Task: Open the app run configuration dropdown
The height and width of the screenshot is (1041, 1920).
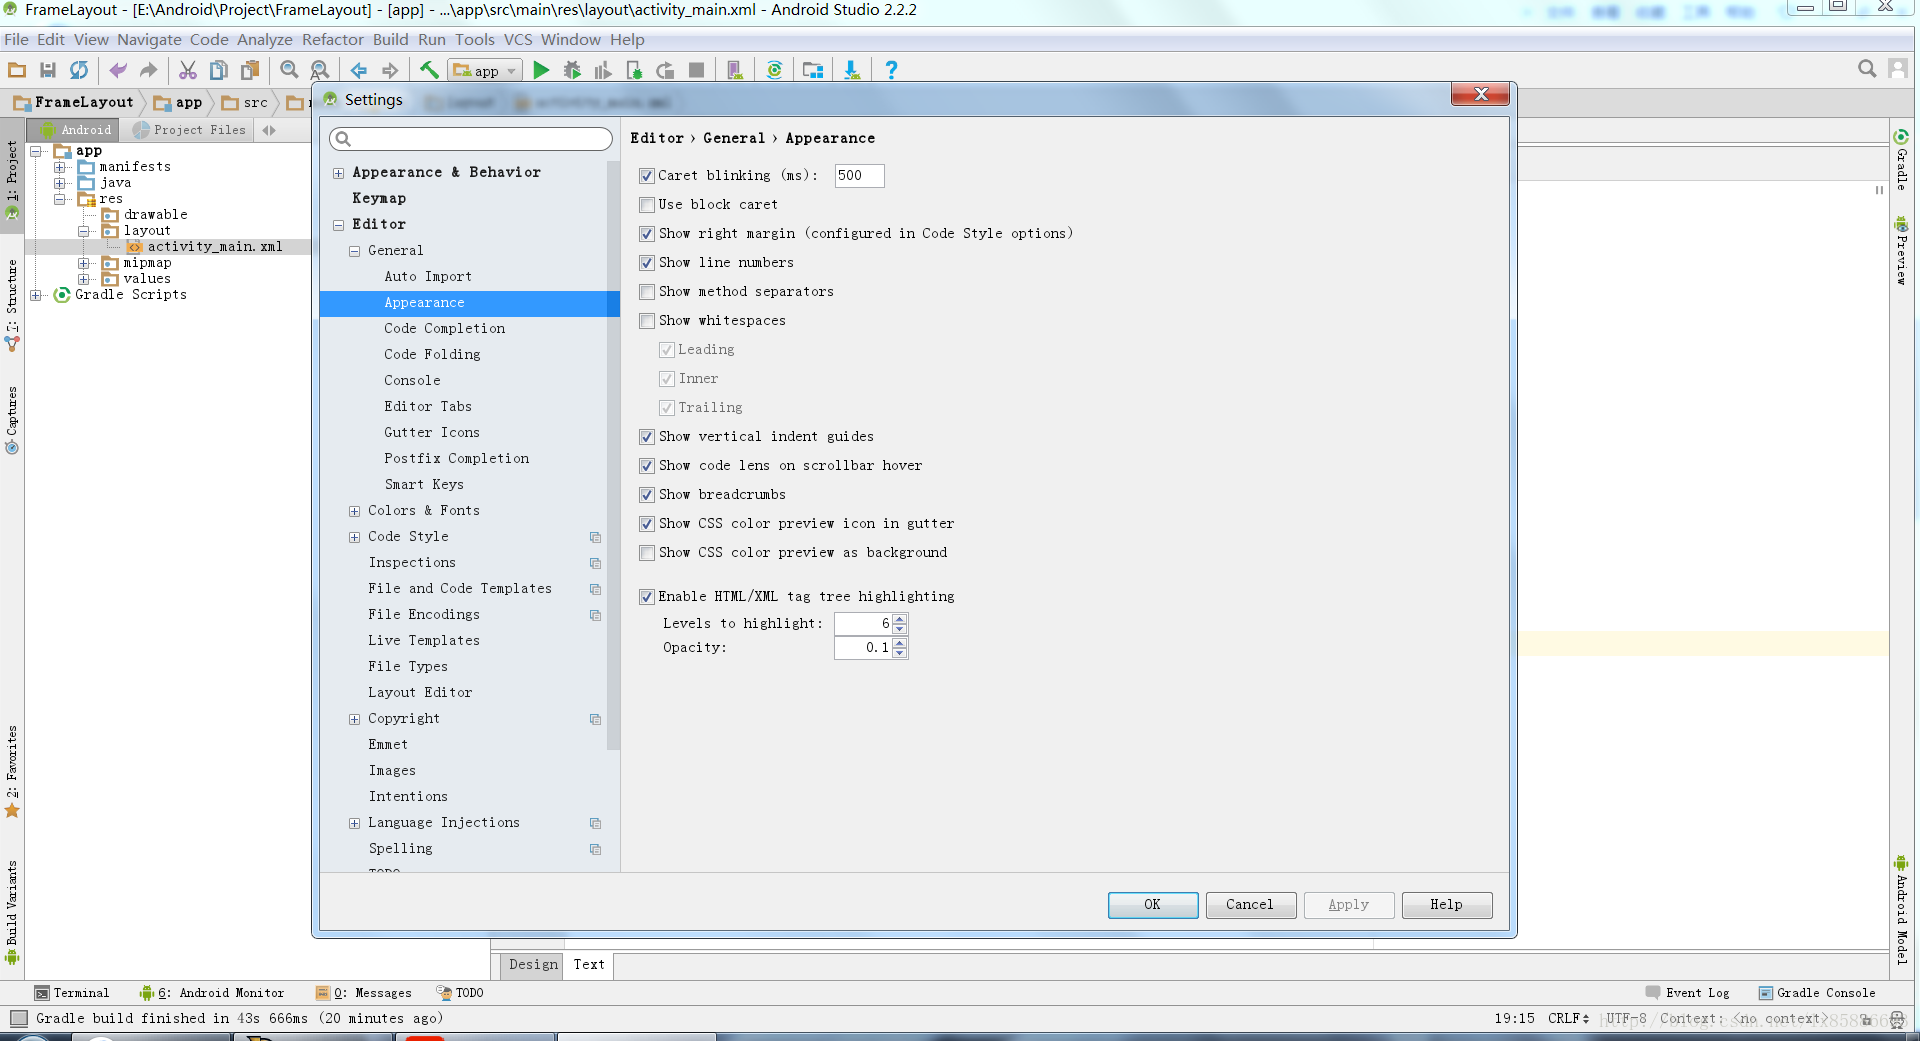Action: click(486, 70)
